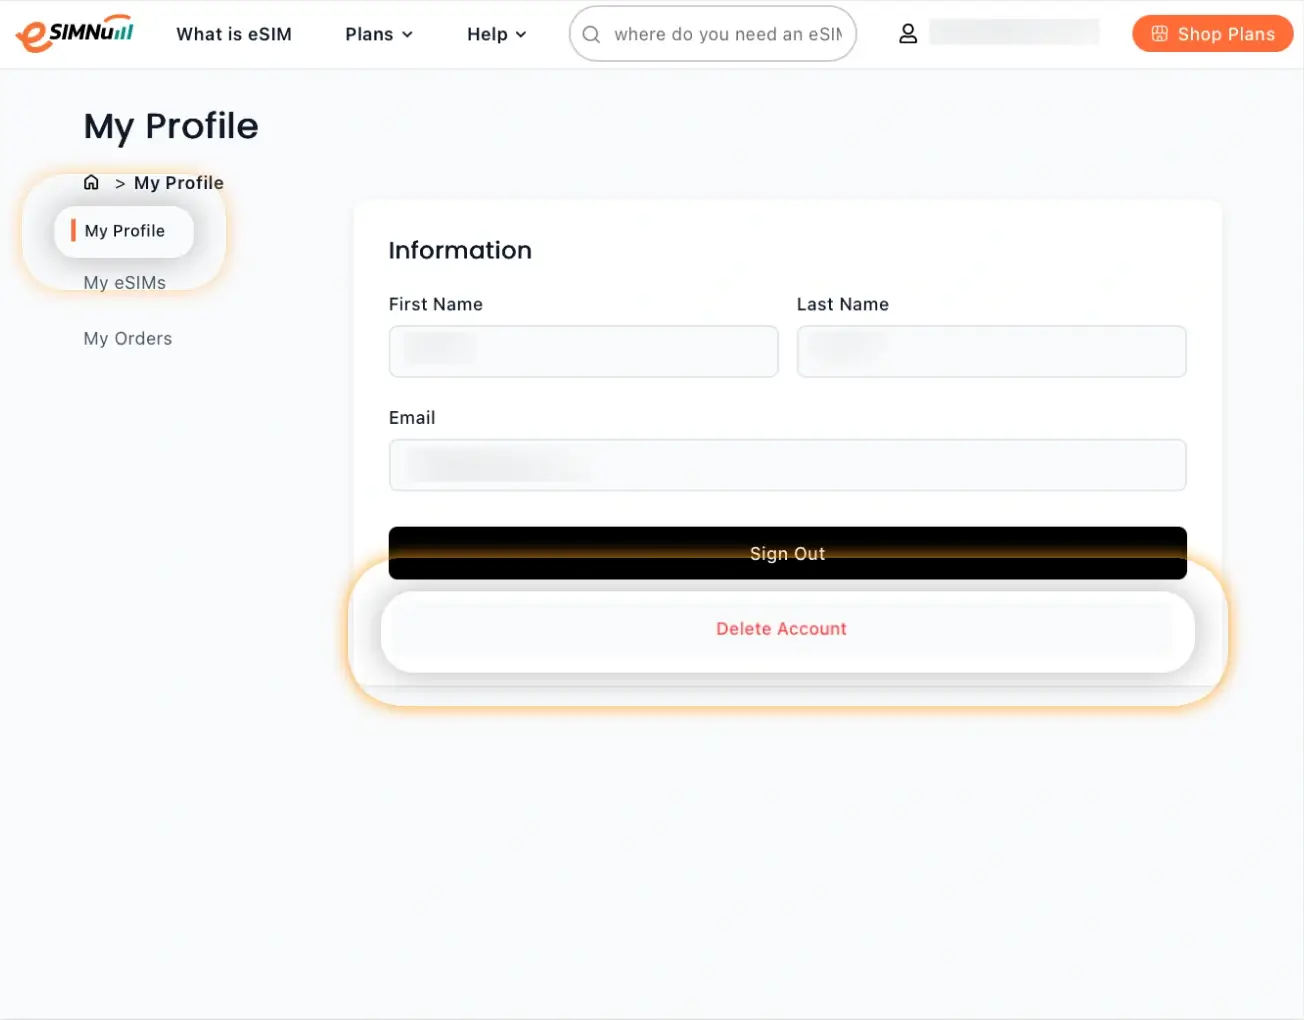
Task: Click the red Delete Account button
Action: coord(781,629)
